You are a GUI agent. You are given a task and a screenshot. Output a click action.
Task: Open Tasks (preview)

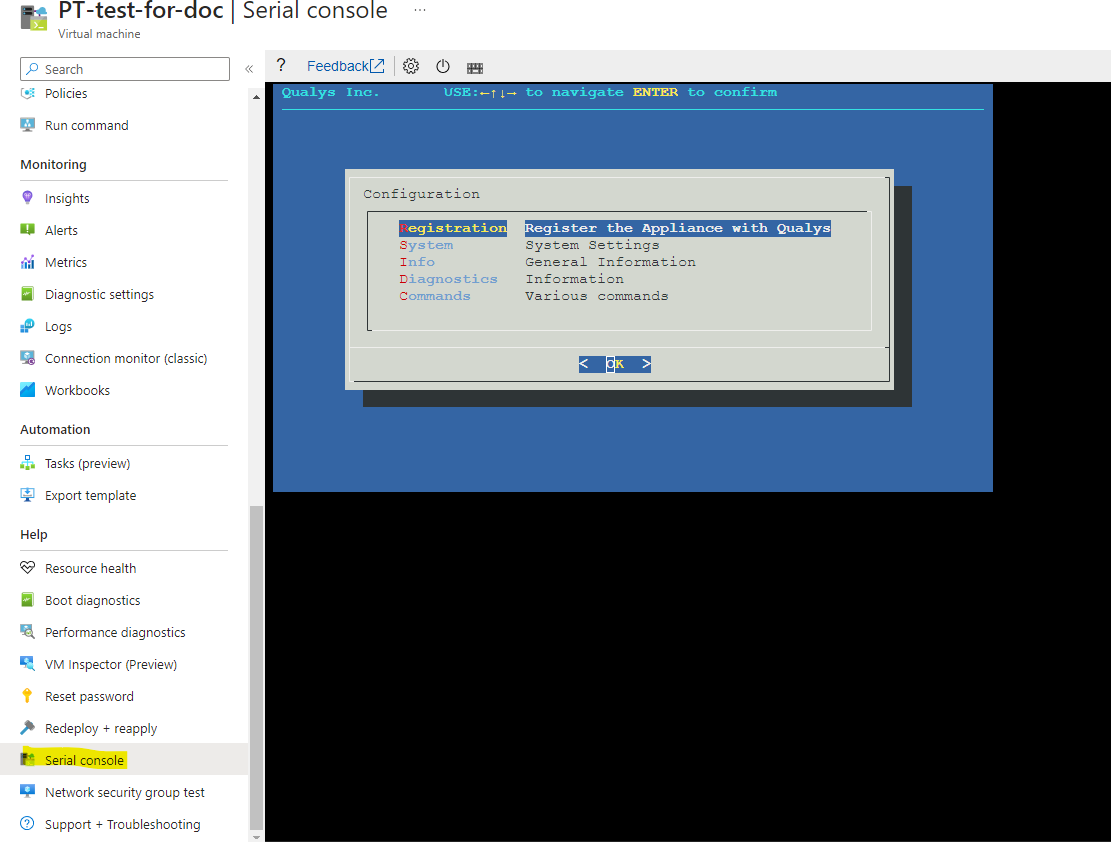click(x=88, y=464)
